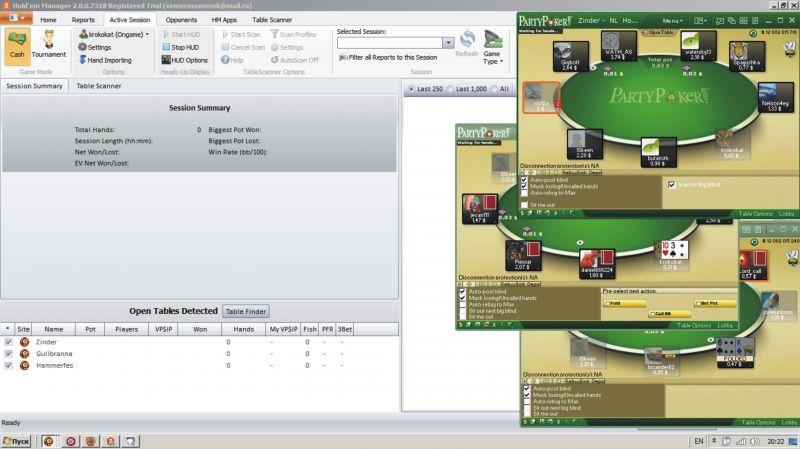Image resolution: width=800 pixels, height=449 pixels.
Task: Open TableScanner Settings
Action: [x=287, y=47]
